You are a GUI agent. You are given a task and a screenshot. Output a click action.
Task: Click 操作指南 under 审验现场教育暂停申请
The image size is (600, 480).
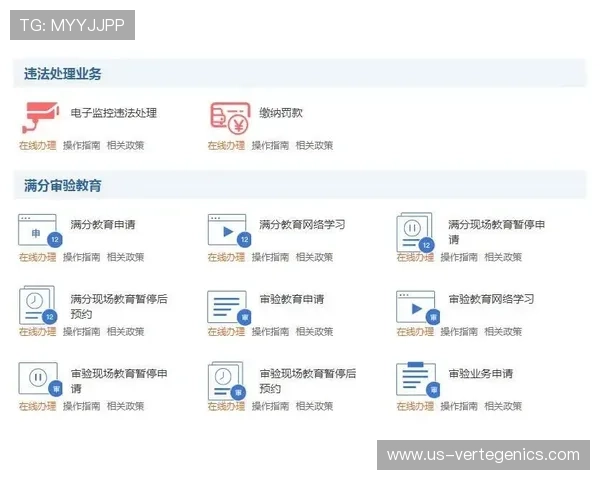pos(82,406)
